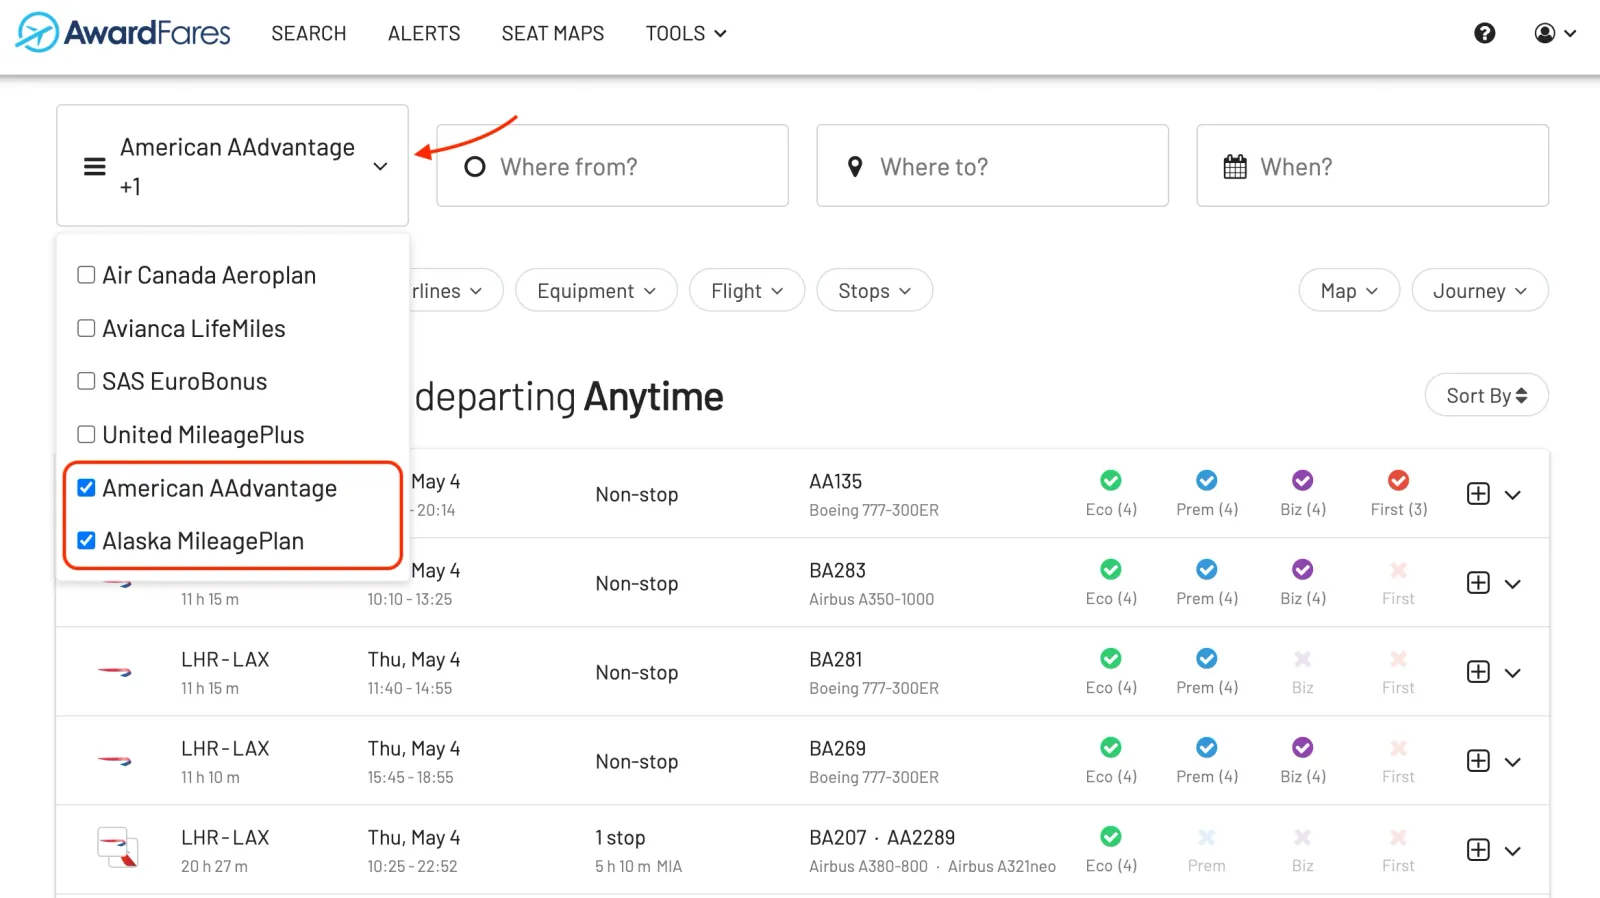The width and height of the screenshot is (1600, 898).
Task: Expand BA207 flight details chevron
Action: (1513, 851)
